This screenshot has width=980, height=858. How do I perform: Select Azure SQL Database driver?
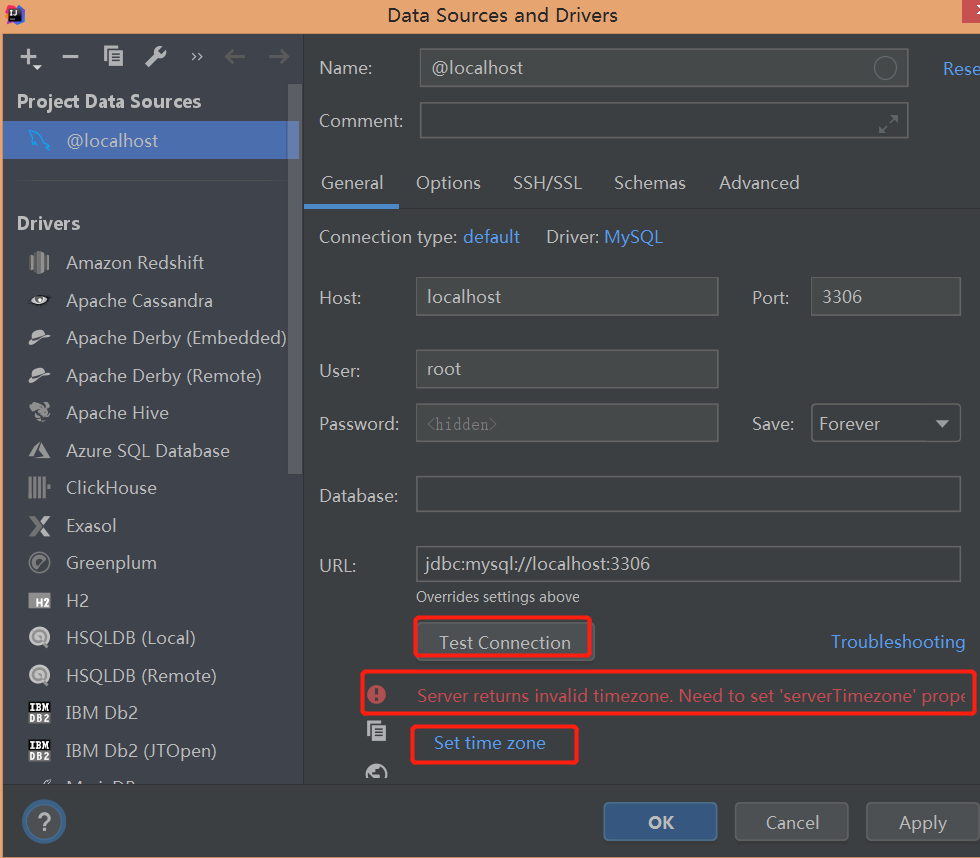(x=148, y=451)
